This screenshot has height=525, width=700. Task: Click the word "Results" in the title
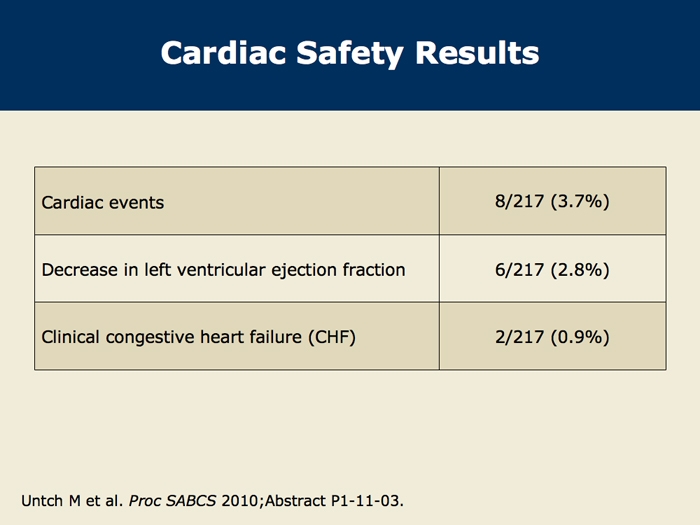click(x=475, y=53)
